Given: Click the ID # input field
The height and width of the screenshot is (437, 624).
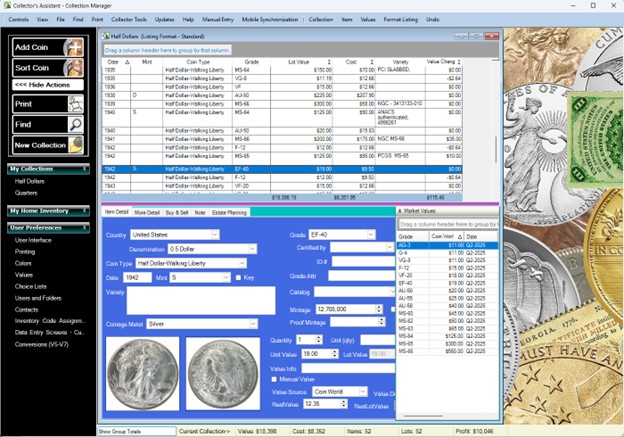Looking at the screenshot, I should click(363, 262).
